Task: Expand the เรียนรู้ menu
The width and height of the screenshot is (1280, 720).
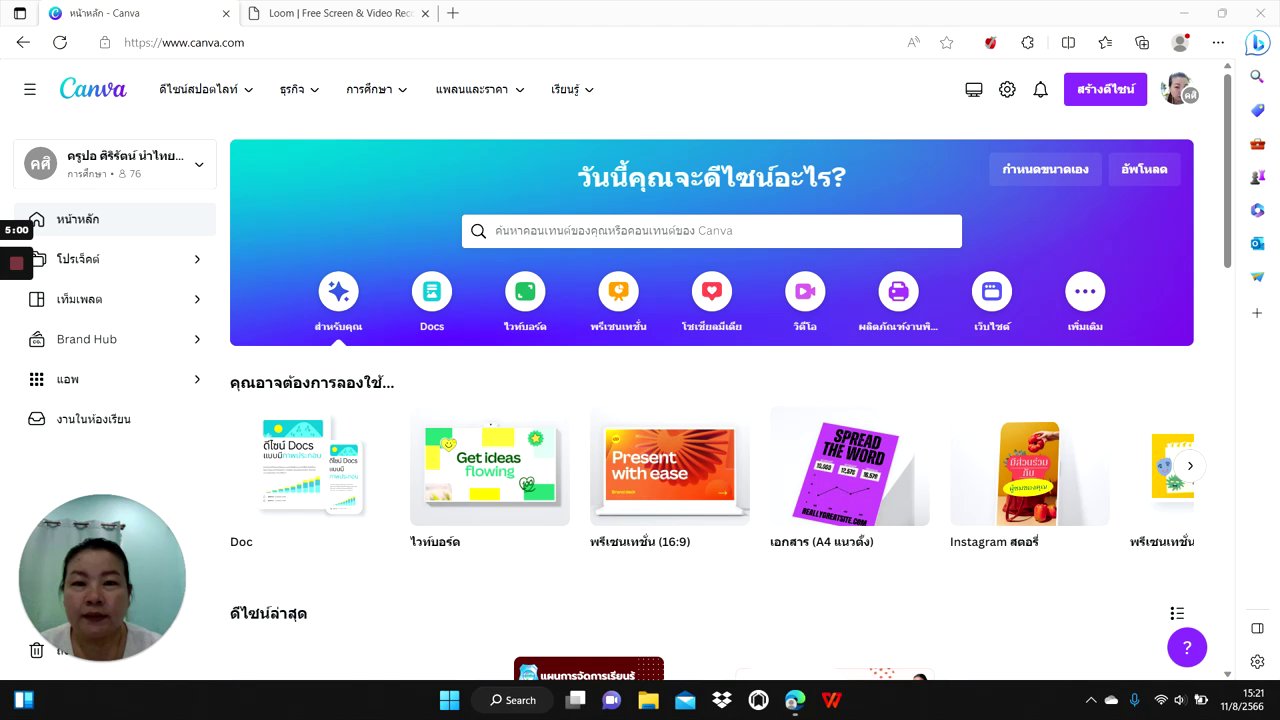Action: pos(572,89)
